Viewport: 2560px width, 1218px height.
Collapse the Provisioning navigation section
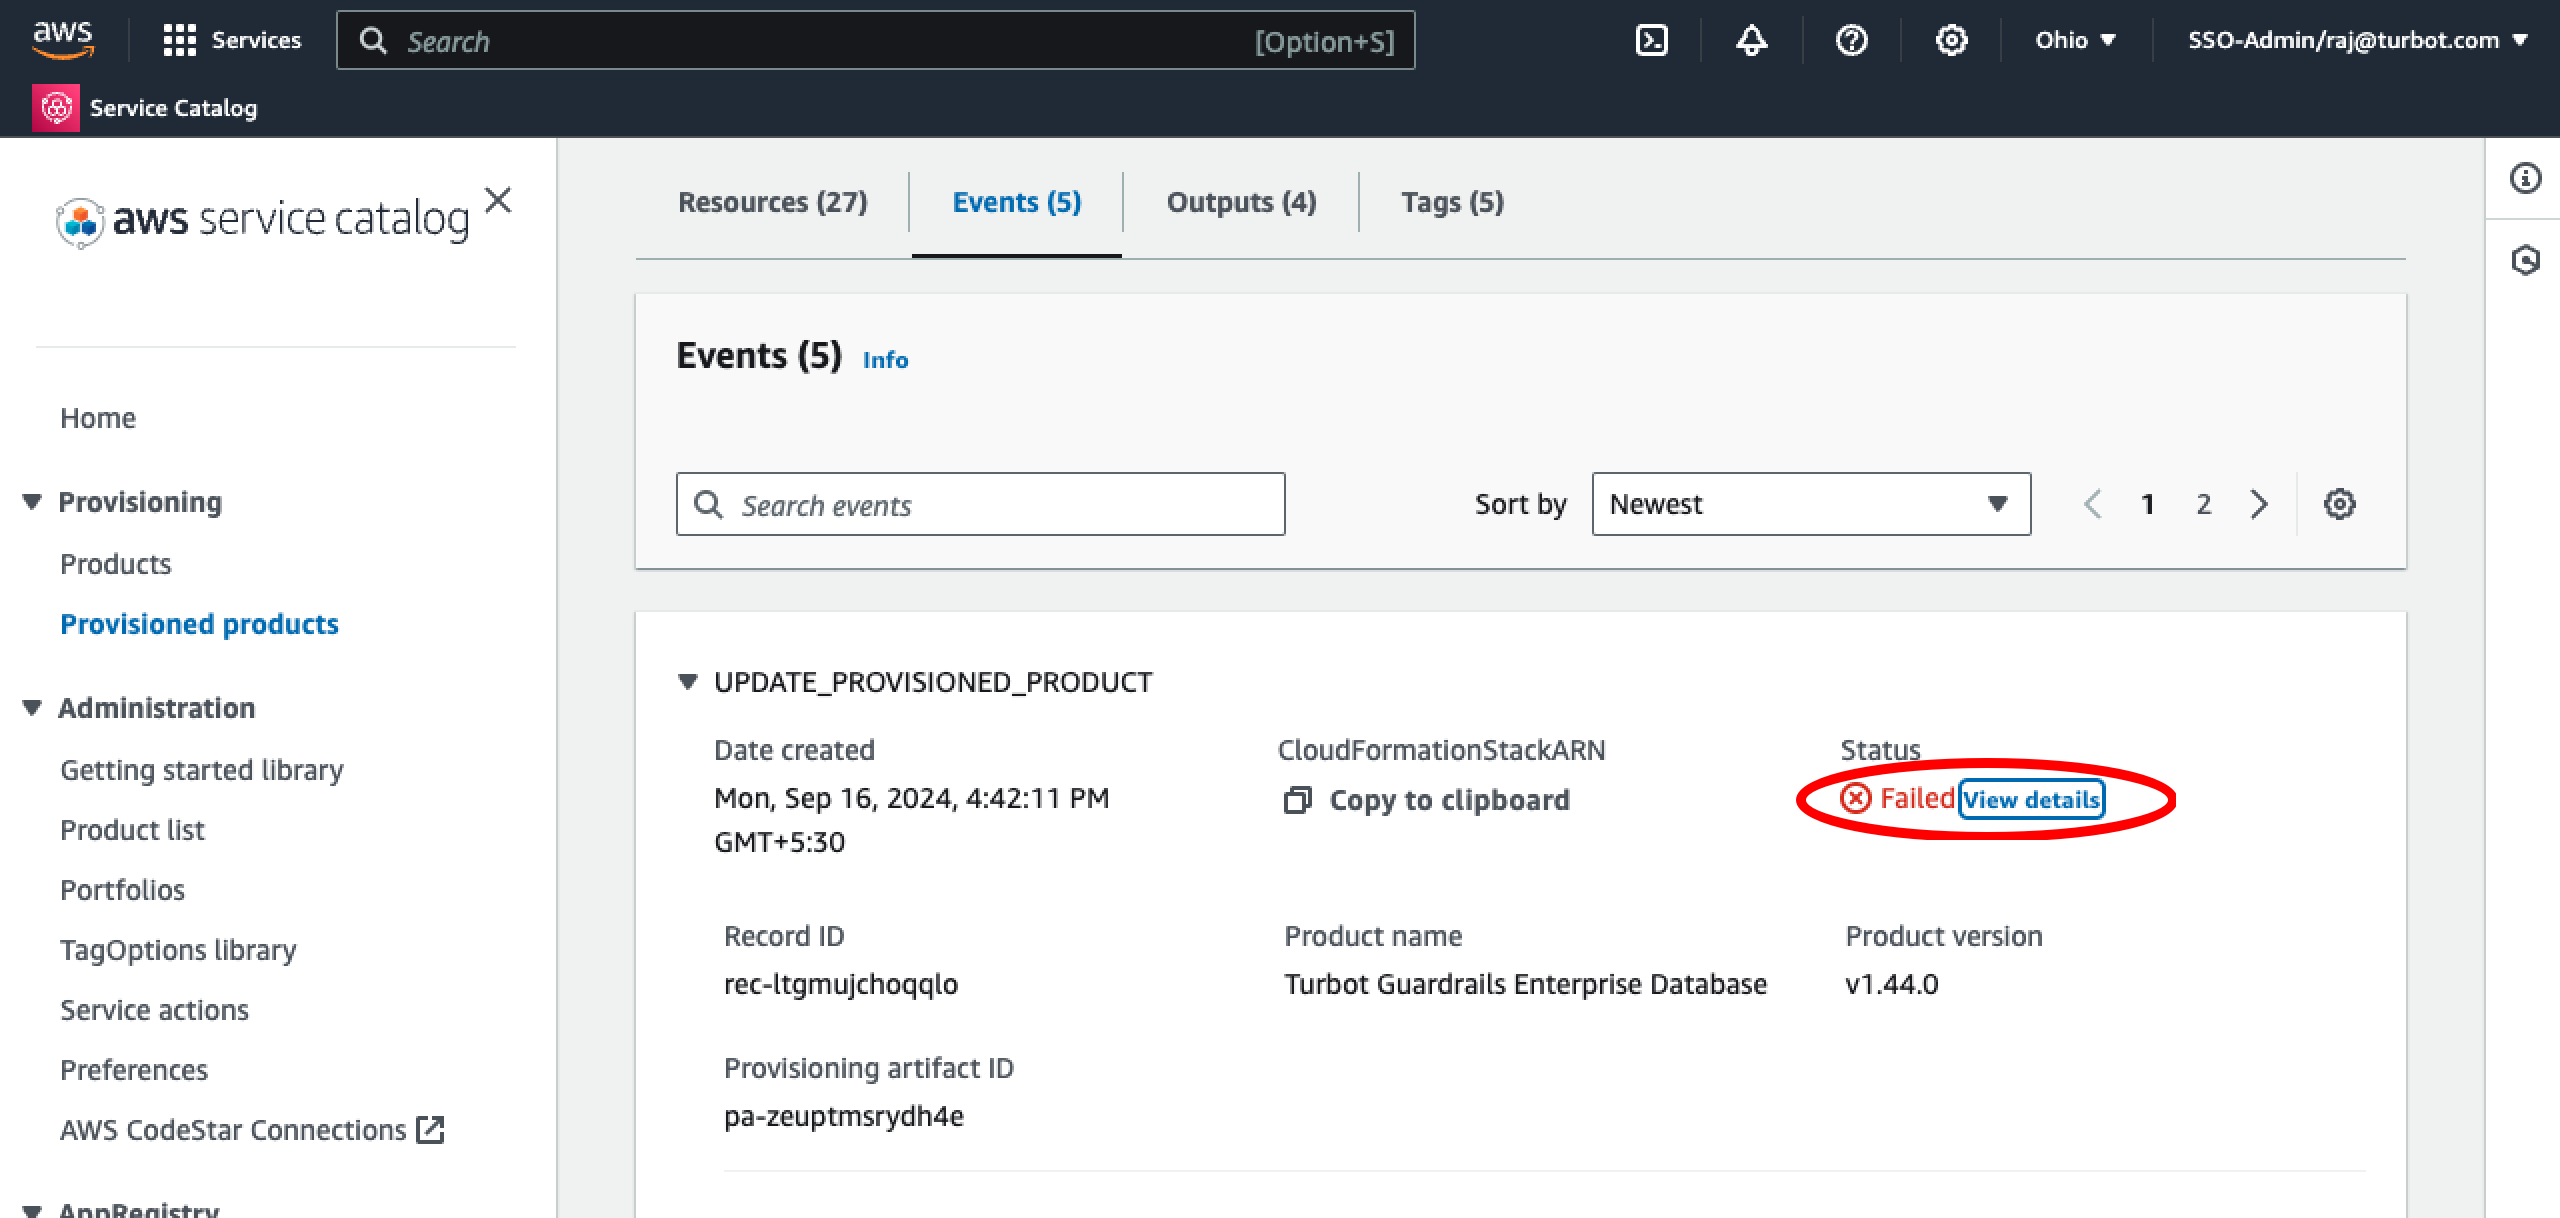(x=32, y=502)
